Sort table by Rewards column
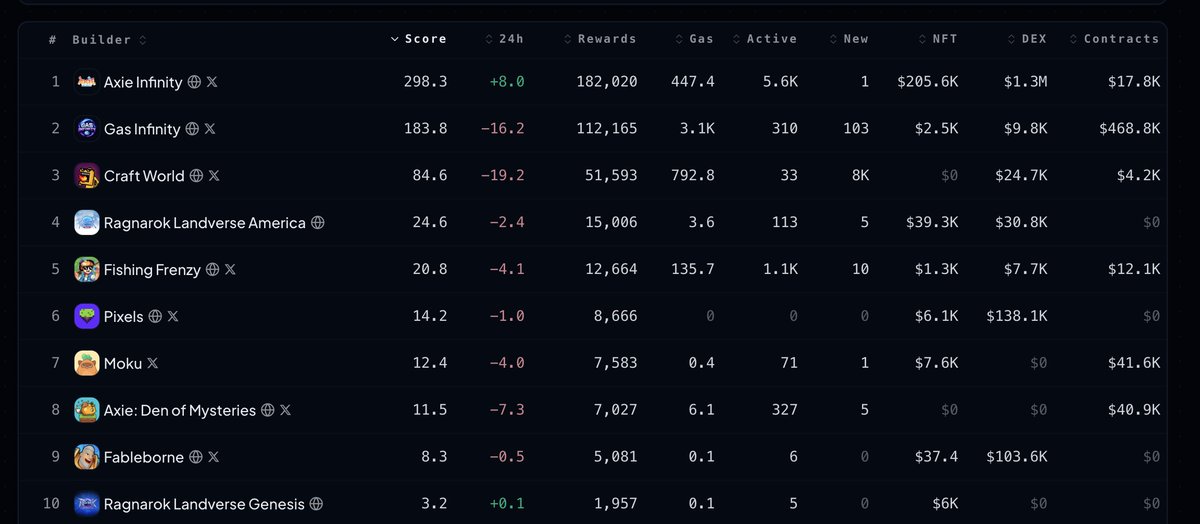 [600, 39]
